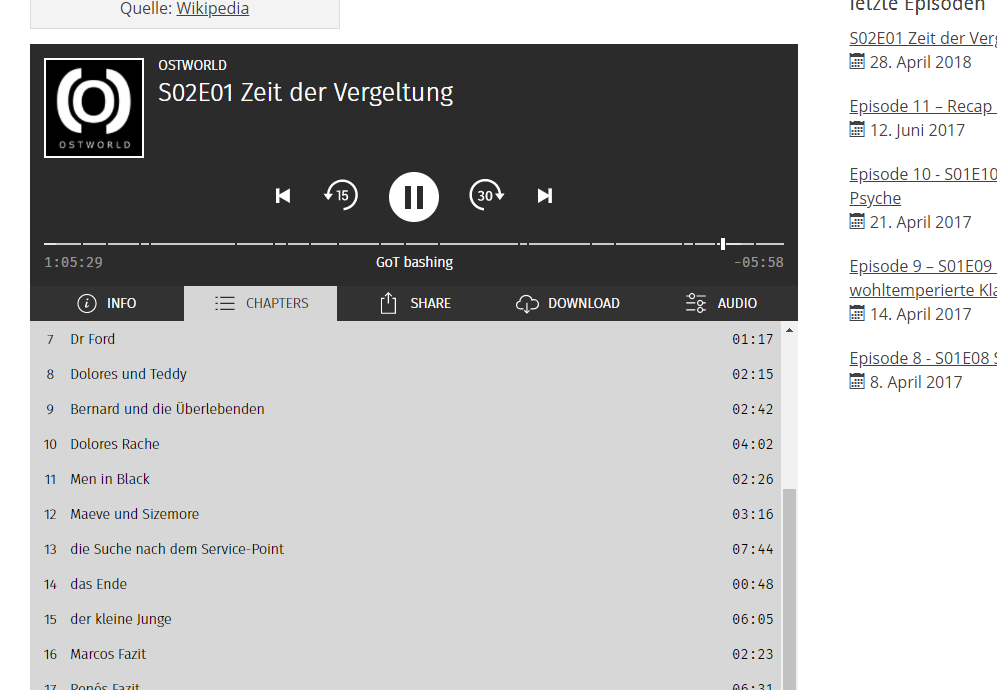Image resolution: width=997 pixels, height=690 pixels.
Task: Play chapter 9 Bernard und die Überlebenden
Action: (406, 409)
